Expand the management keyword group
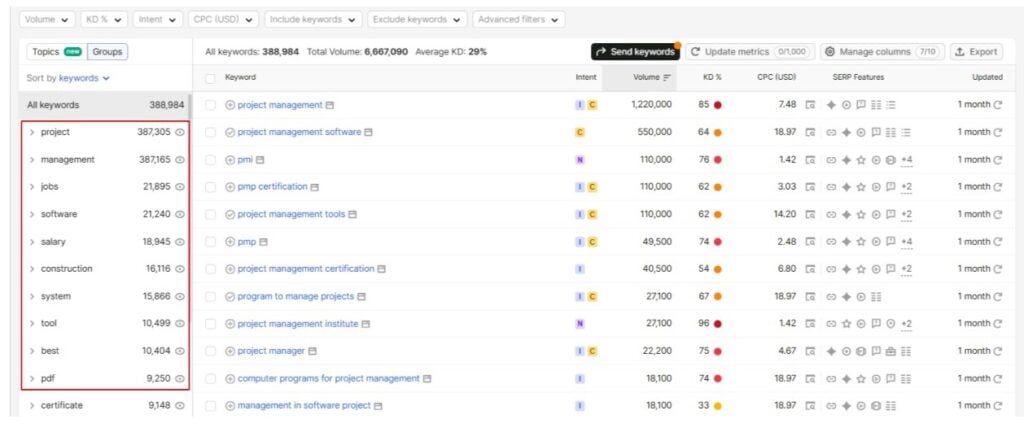 click(x=31, y=159)
